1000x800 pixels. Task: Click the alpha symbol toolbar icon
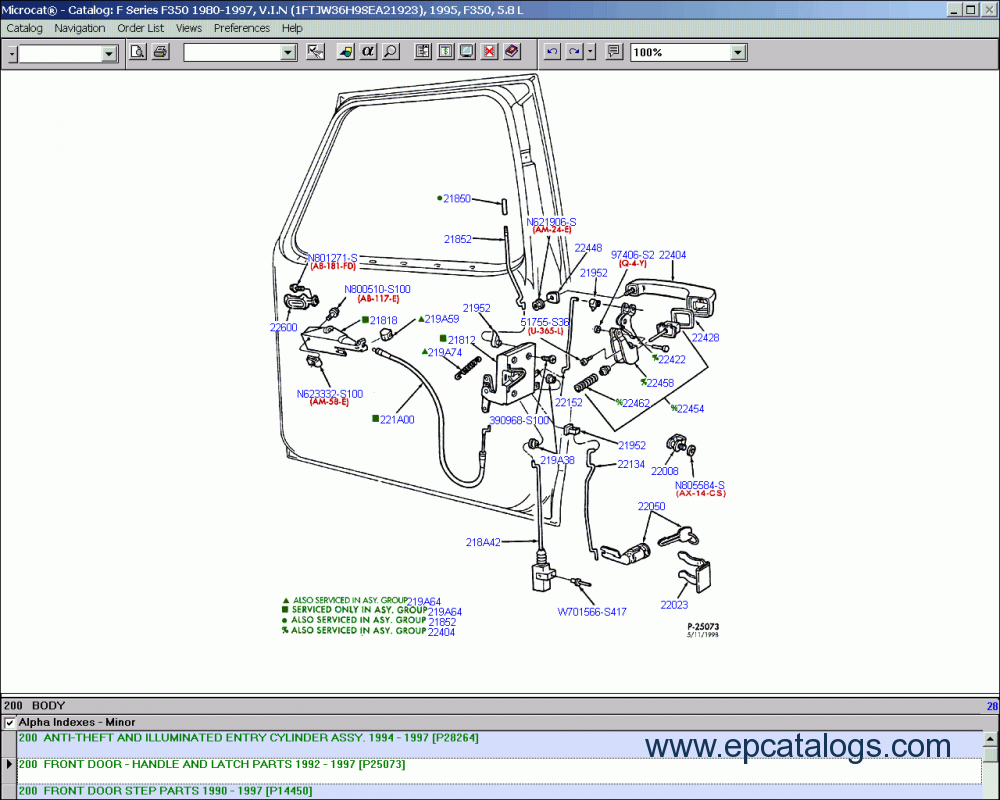click(367, 52)
